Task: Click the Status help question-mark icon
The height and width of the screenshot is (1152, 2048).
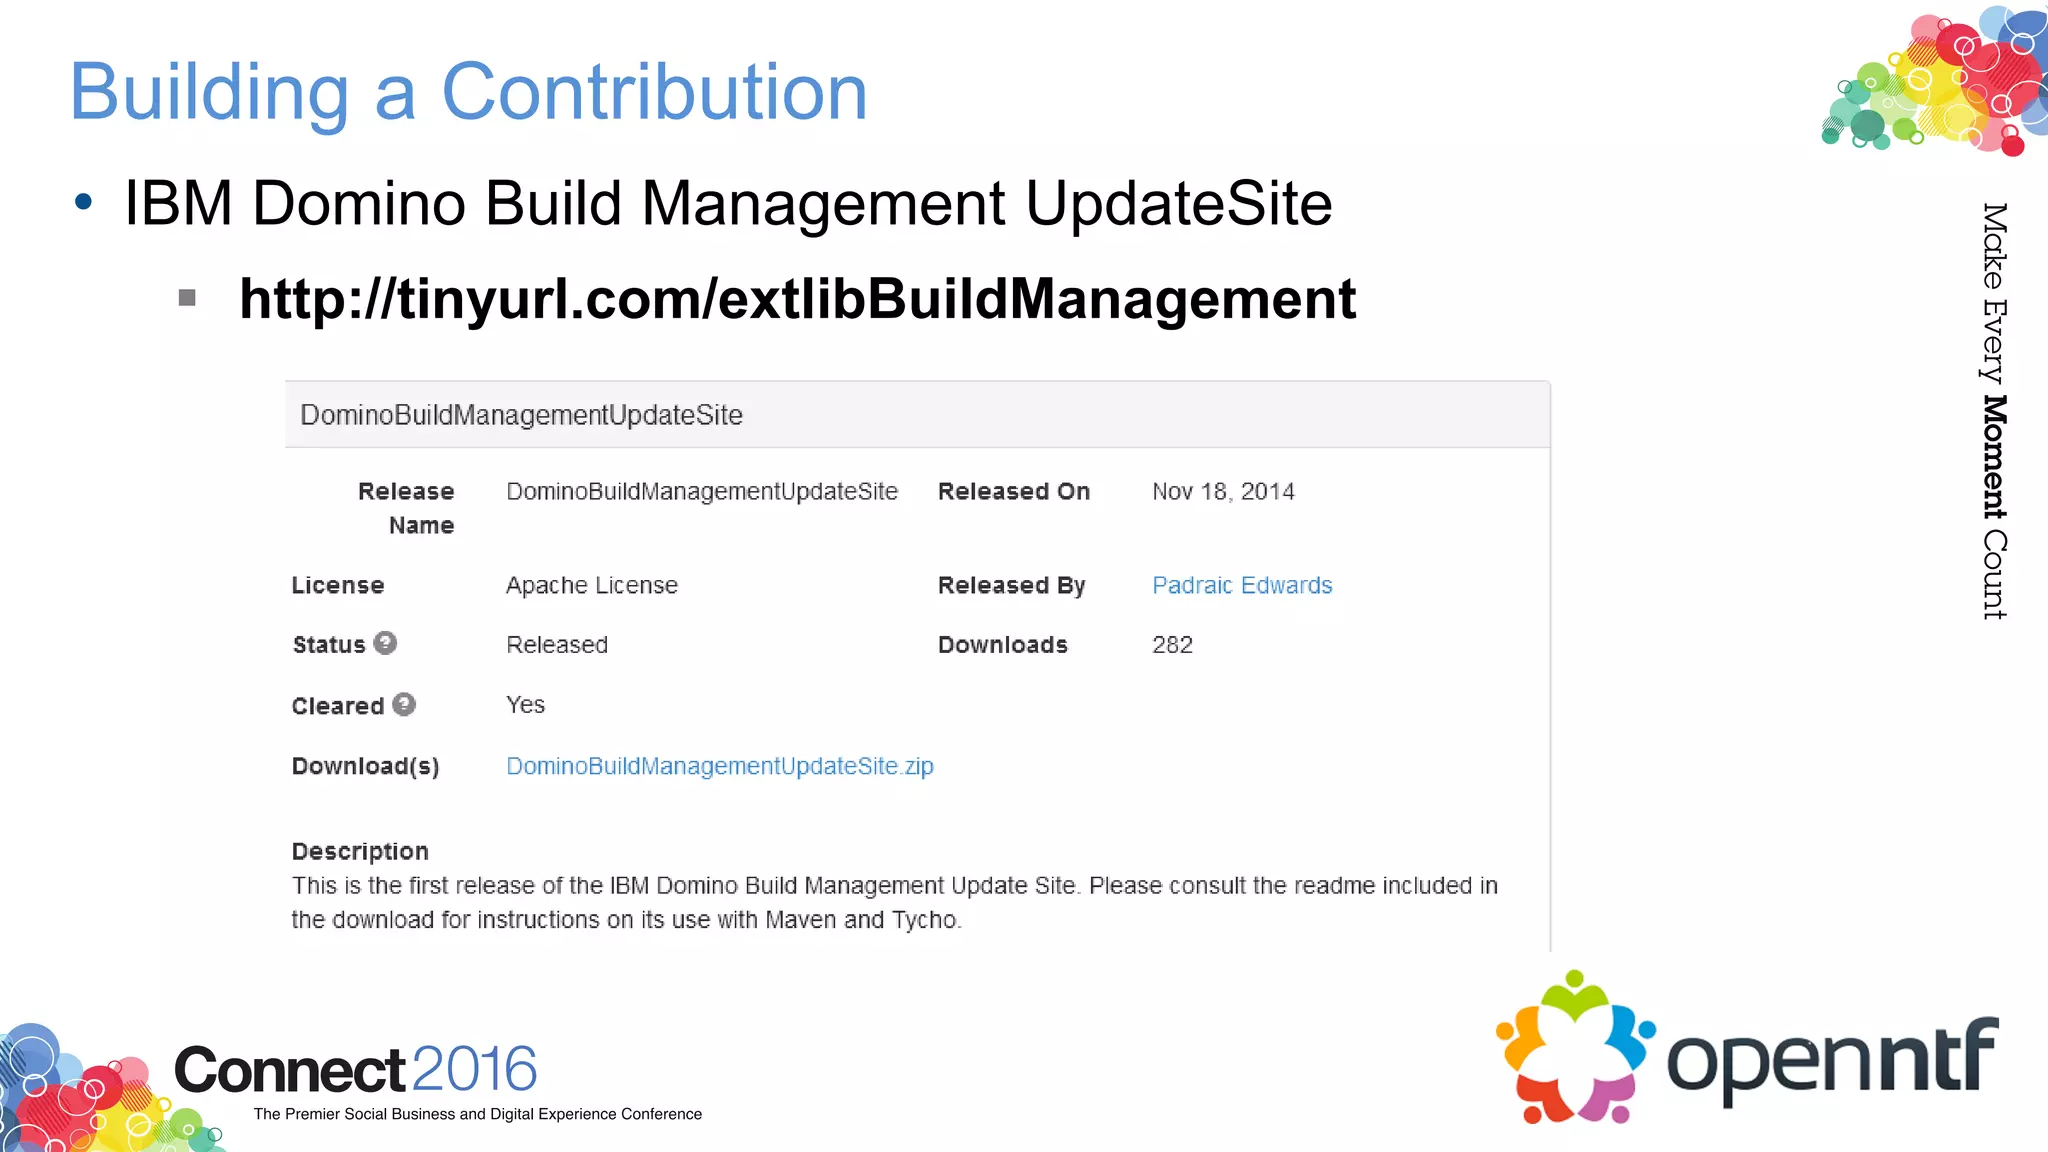Action: point(385,643)
